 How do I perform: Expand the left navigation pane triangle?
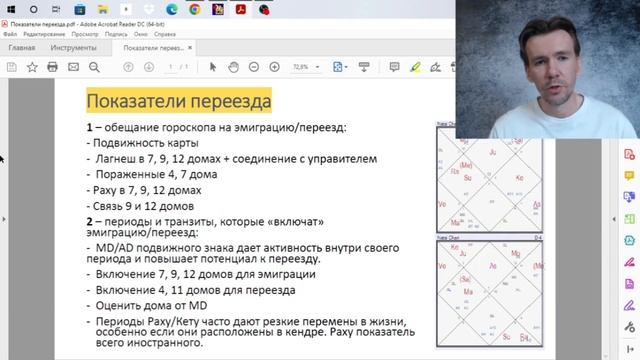pyautogui.click(x=4, y=219)
